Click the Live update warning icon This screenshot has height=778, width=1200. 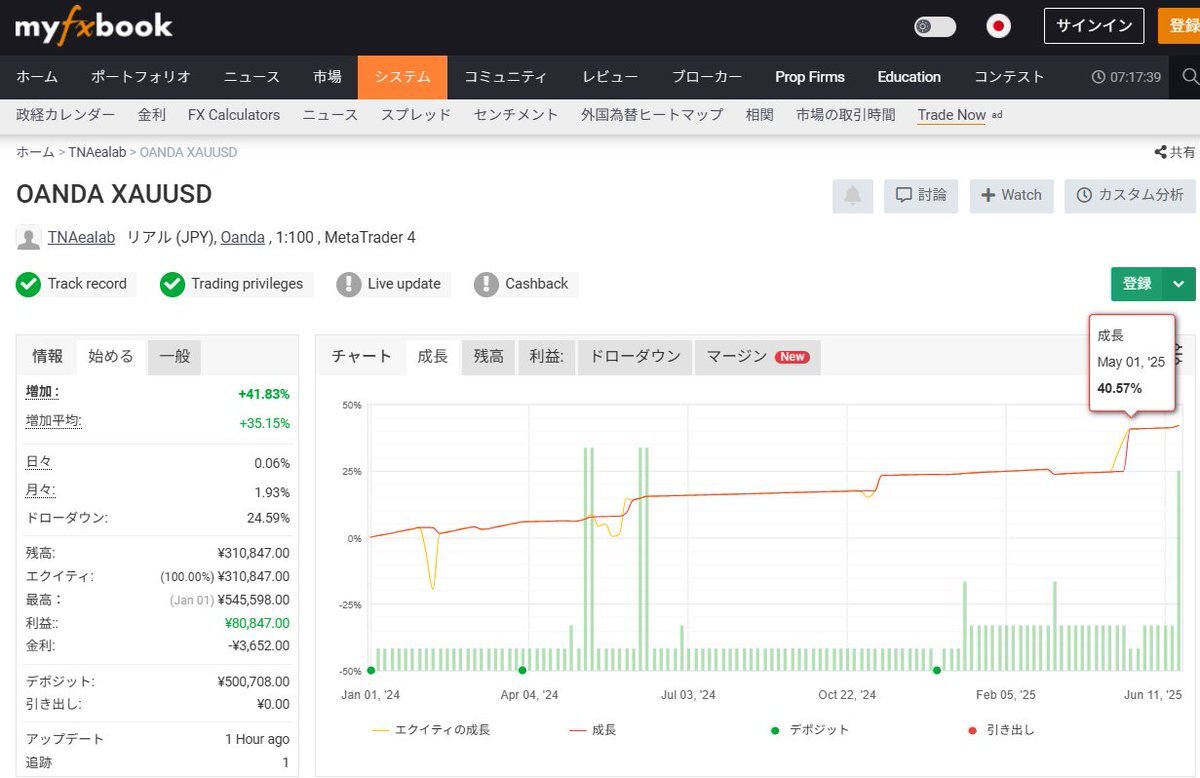click(x=348, y=284)
